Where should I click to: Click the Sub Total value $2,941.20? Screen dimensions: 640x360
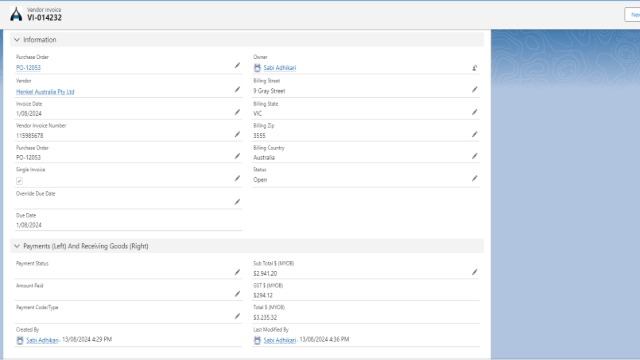[x=265, y=273]
